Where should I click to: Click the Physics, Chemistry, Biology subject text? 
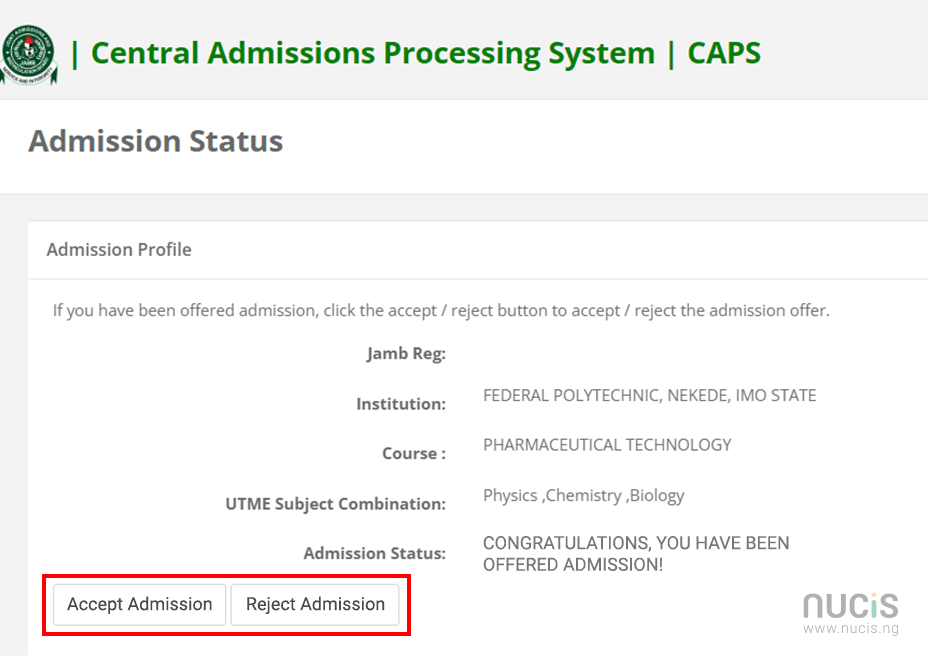583,495
